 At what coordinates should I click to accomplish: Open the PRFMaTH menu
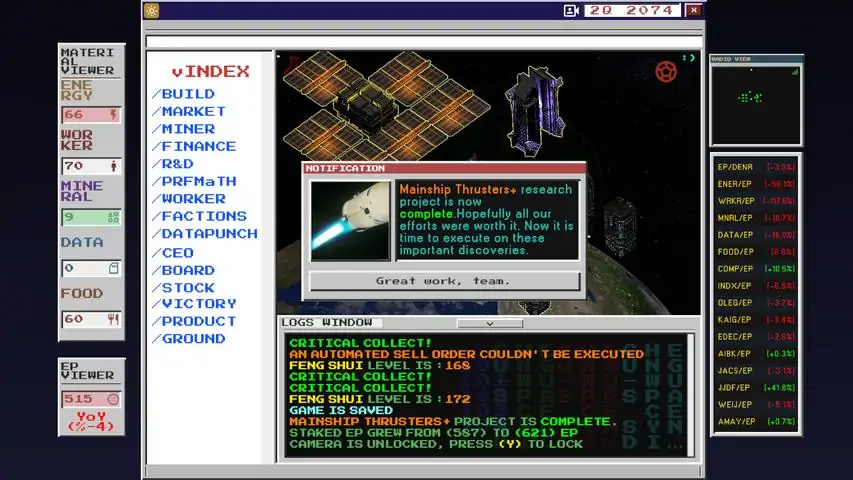[194, 181]
